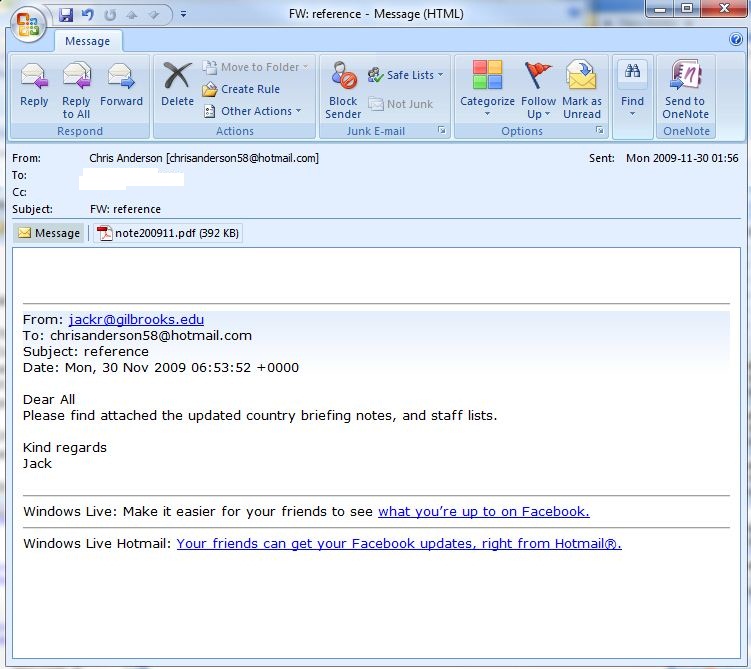Click jackr@gilbrooks.edu email link
Screen dimensions: 751x669
(137, 319)
